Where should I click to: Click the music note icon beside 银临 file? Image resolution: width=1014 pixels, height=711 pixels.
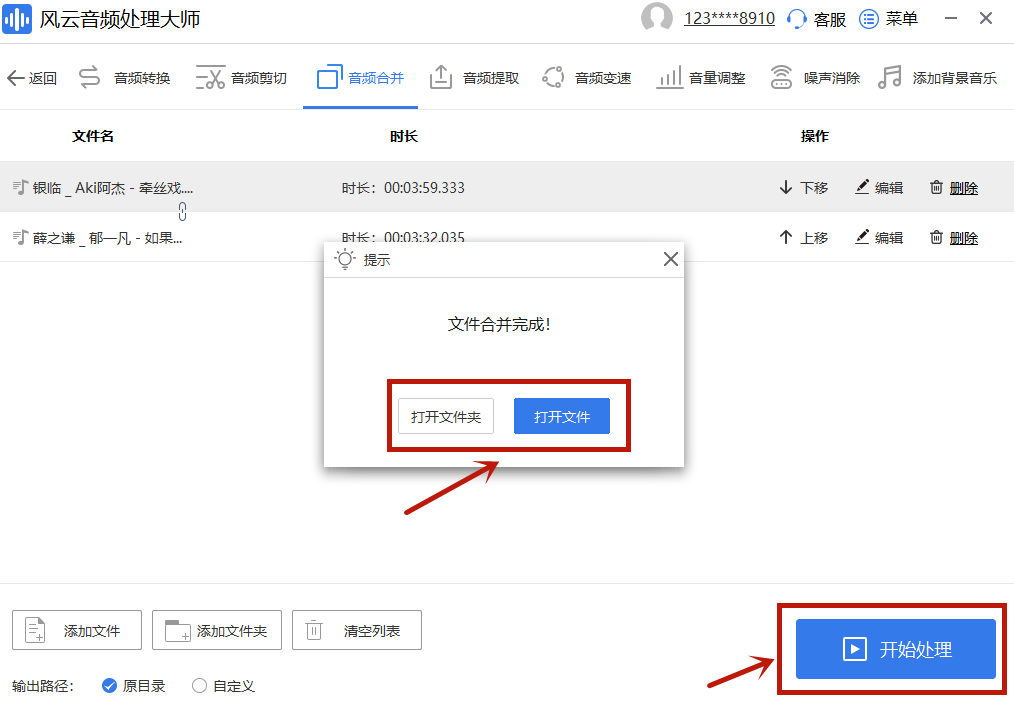coord(21,187)
